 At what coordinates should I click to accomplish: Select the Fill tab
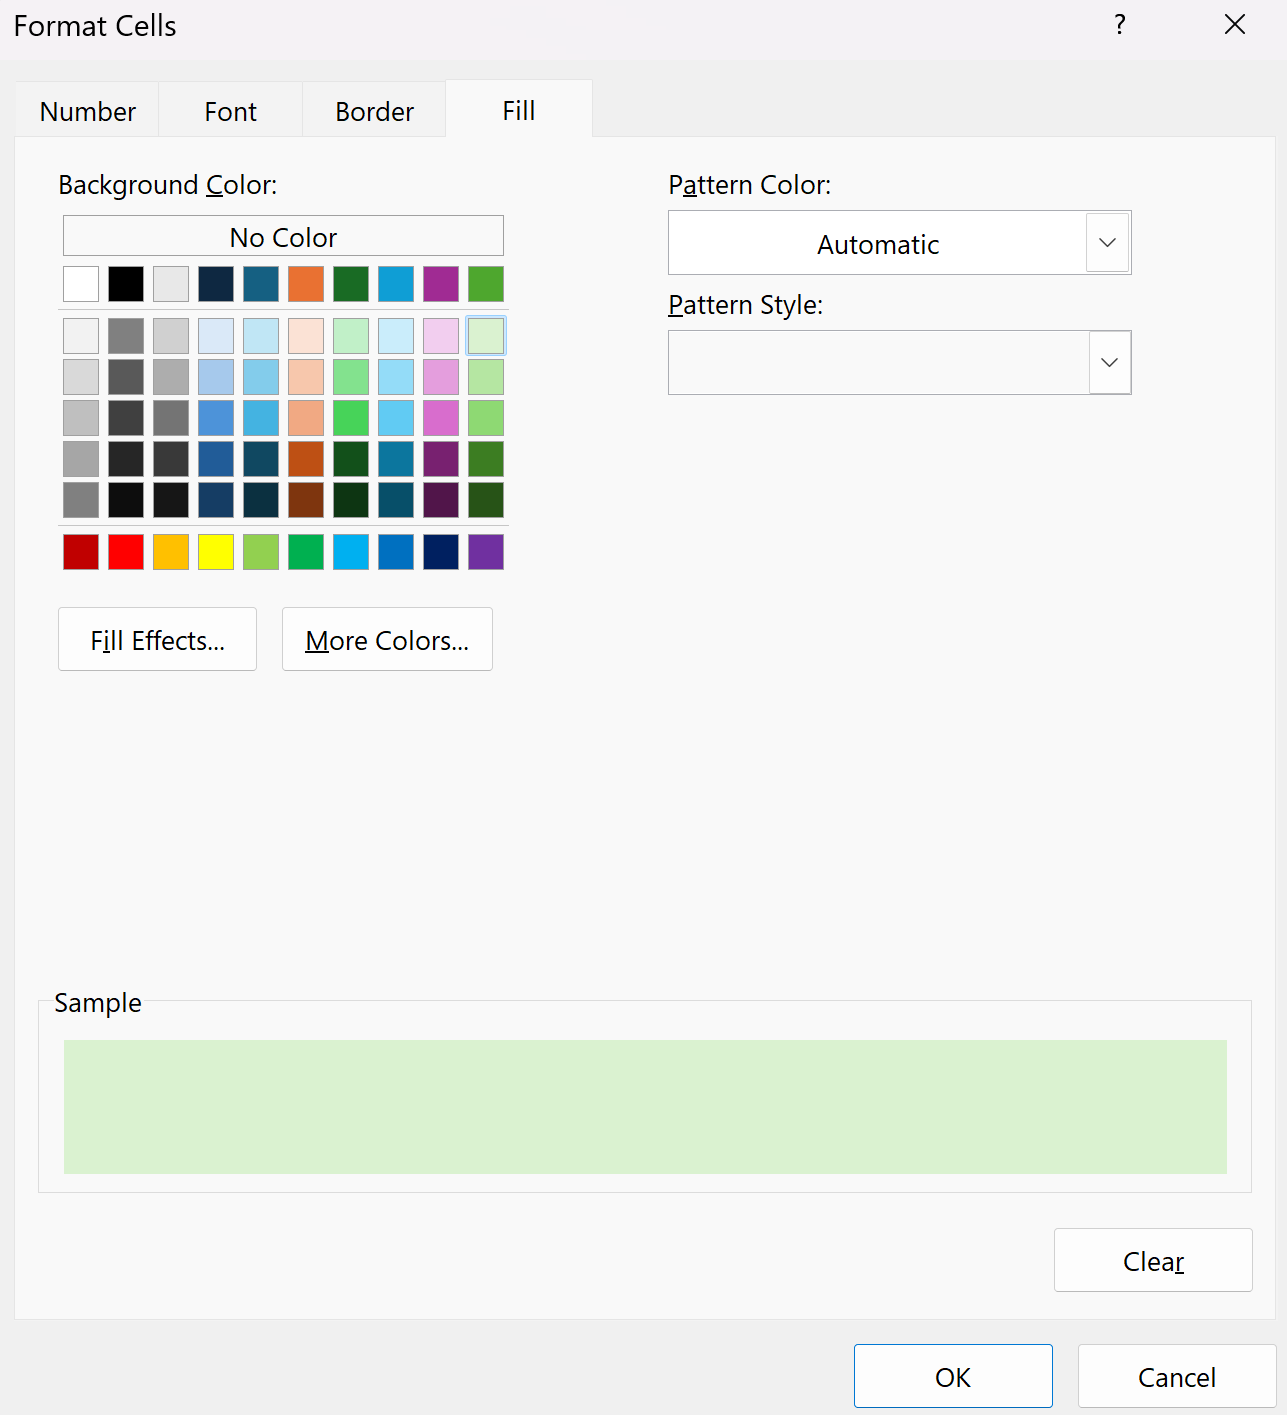519,110
